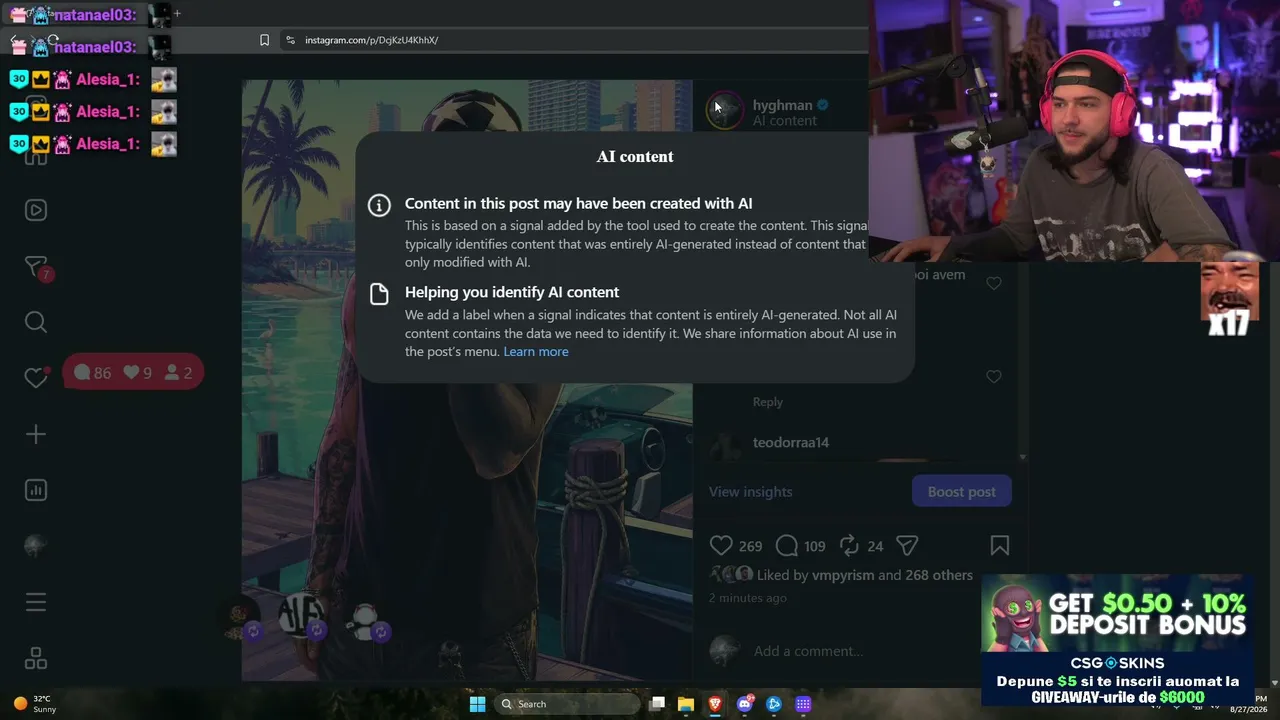Open File Explorer from the taskbar
Screen dimensions: 1280x720
pos(686,704)
